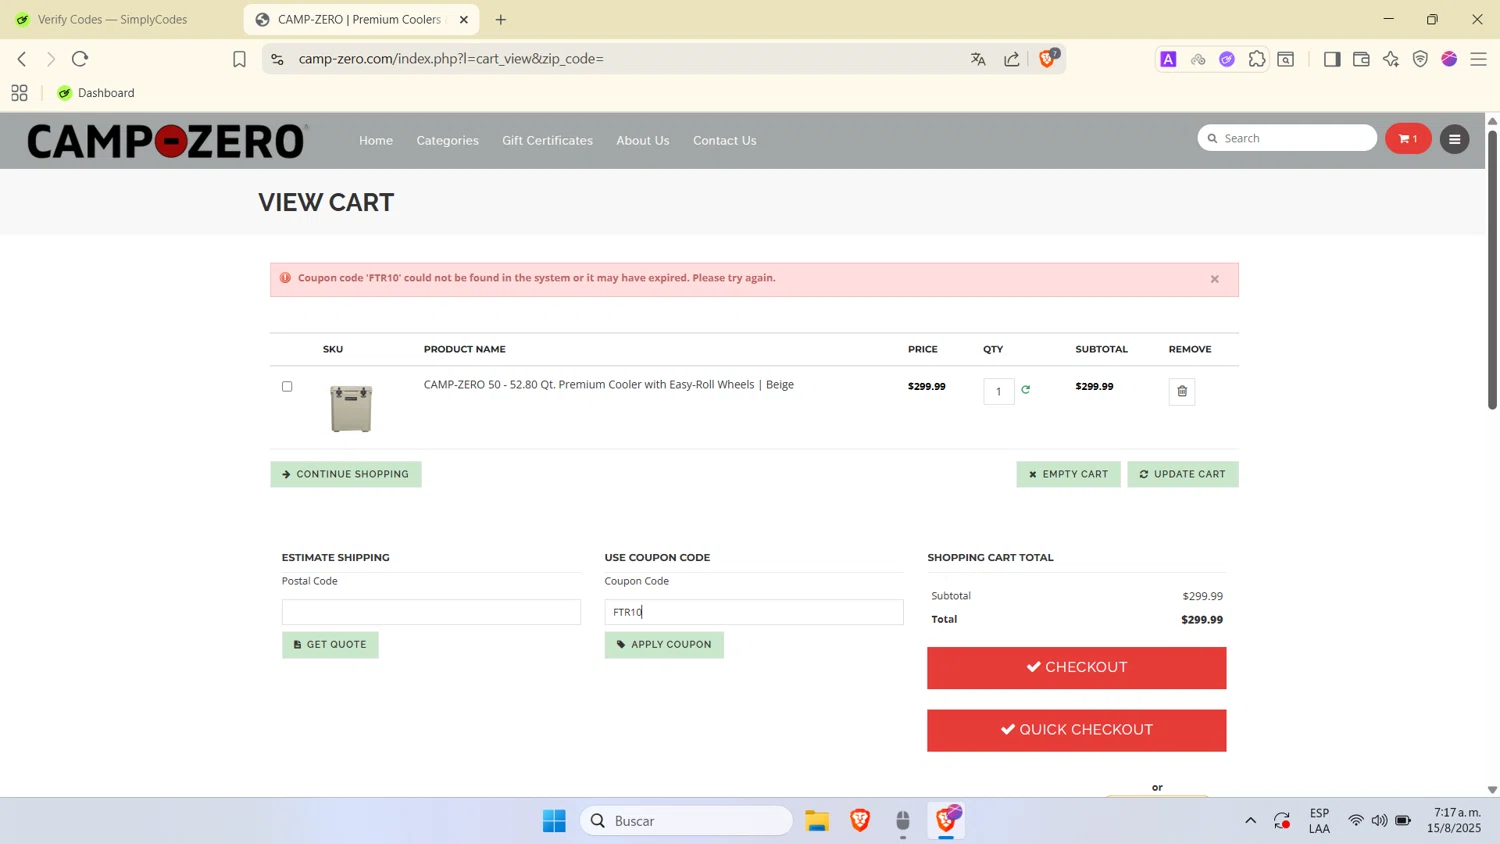Reload the current page
The image size is (1500, 844).
coord(80,59)
